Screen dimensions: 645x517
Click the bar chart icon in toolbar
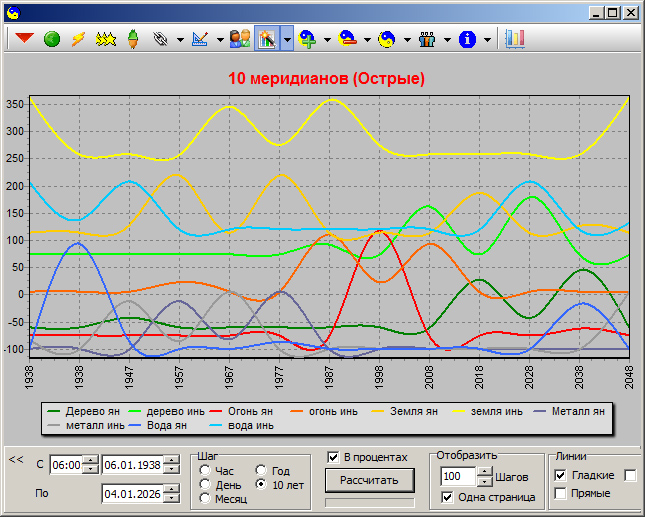point(515,39)
